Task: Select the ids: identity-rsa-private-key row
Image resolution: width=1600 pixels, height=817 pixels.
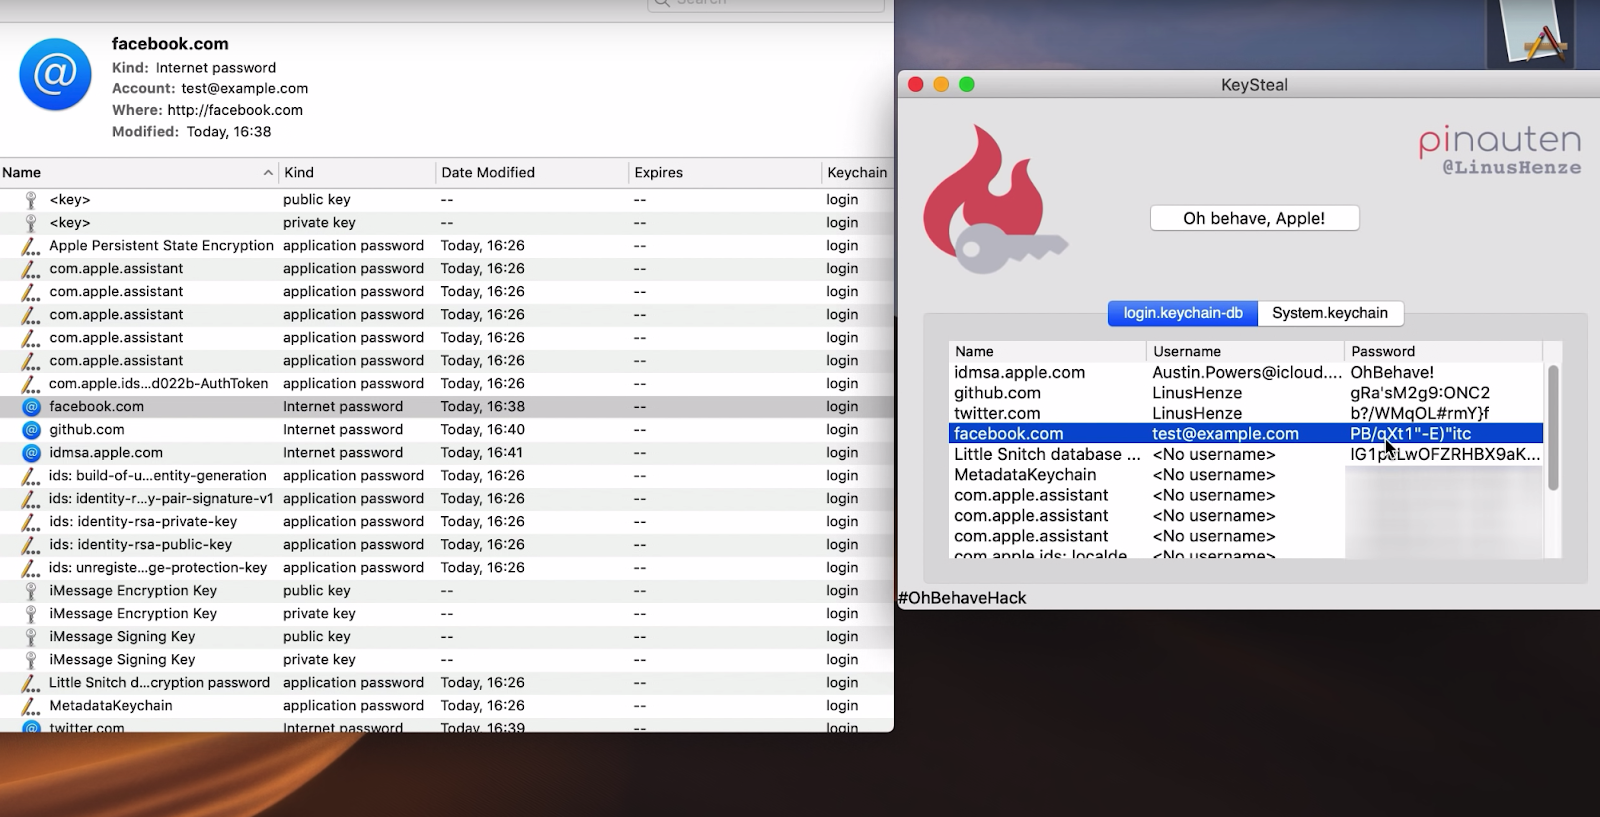Action: tap(446, 522)
